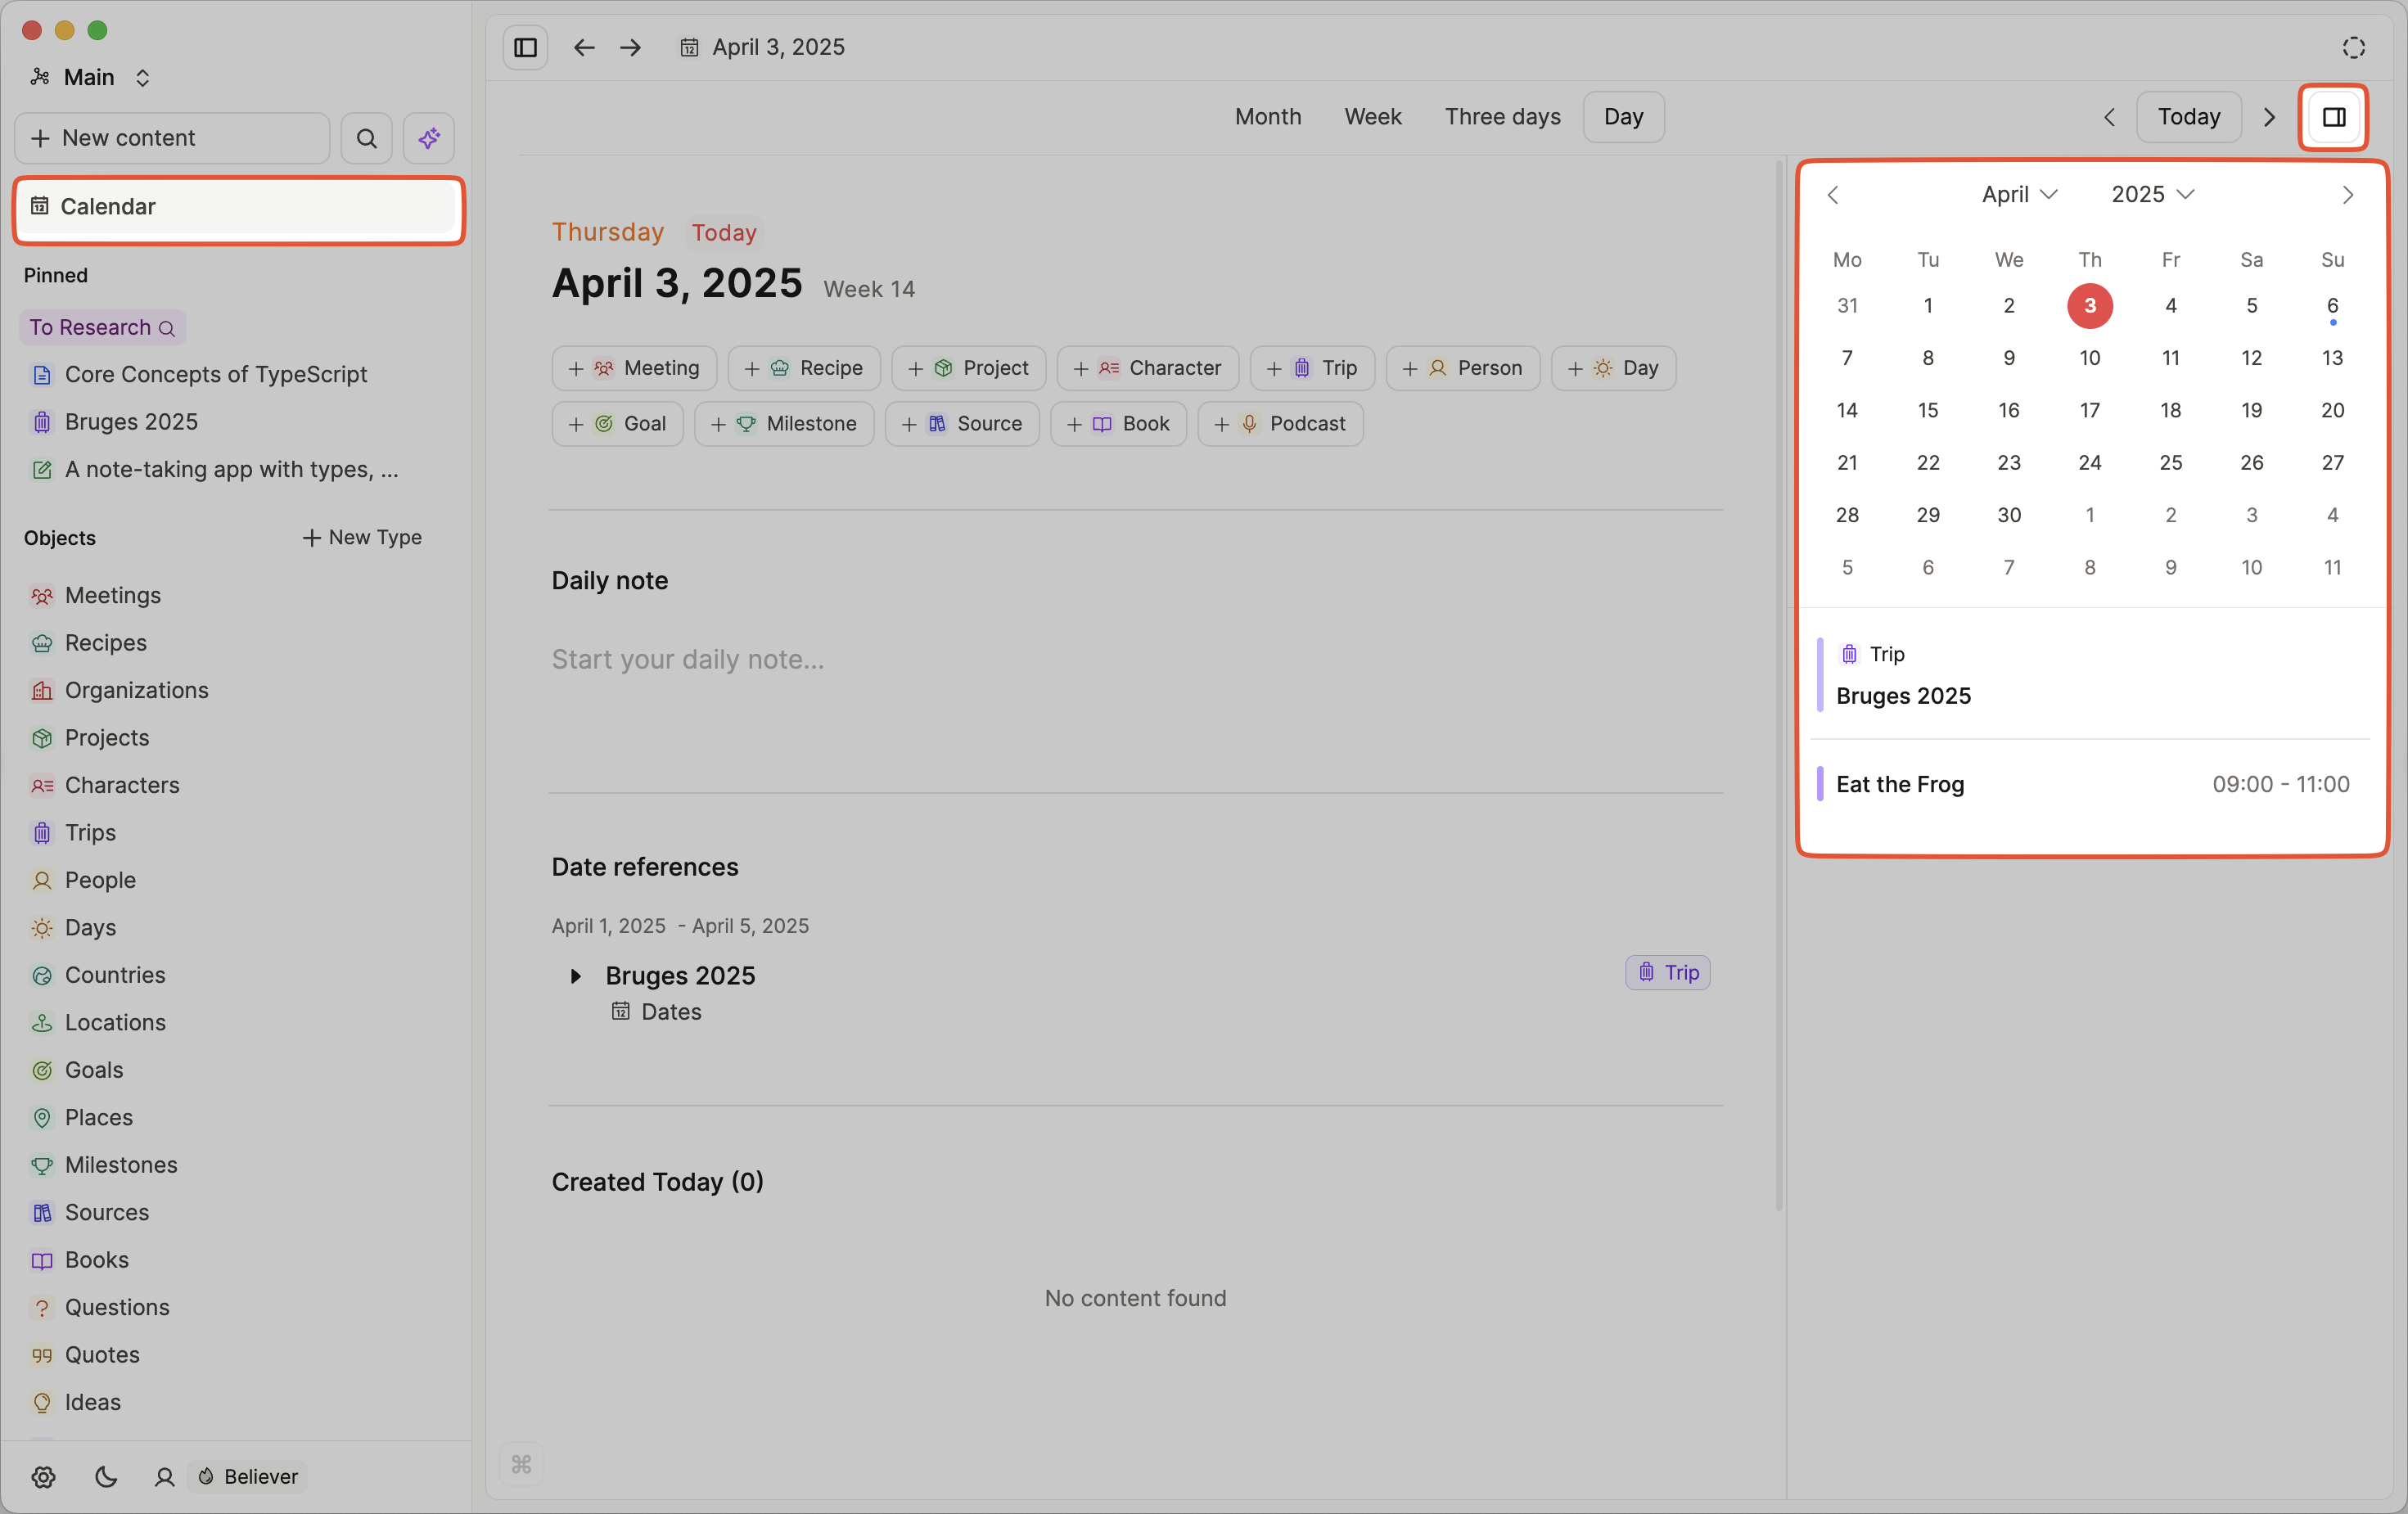Toggle the right calendar side panel
Screen dimensions: 2408x1514
[2333, 117]
